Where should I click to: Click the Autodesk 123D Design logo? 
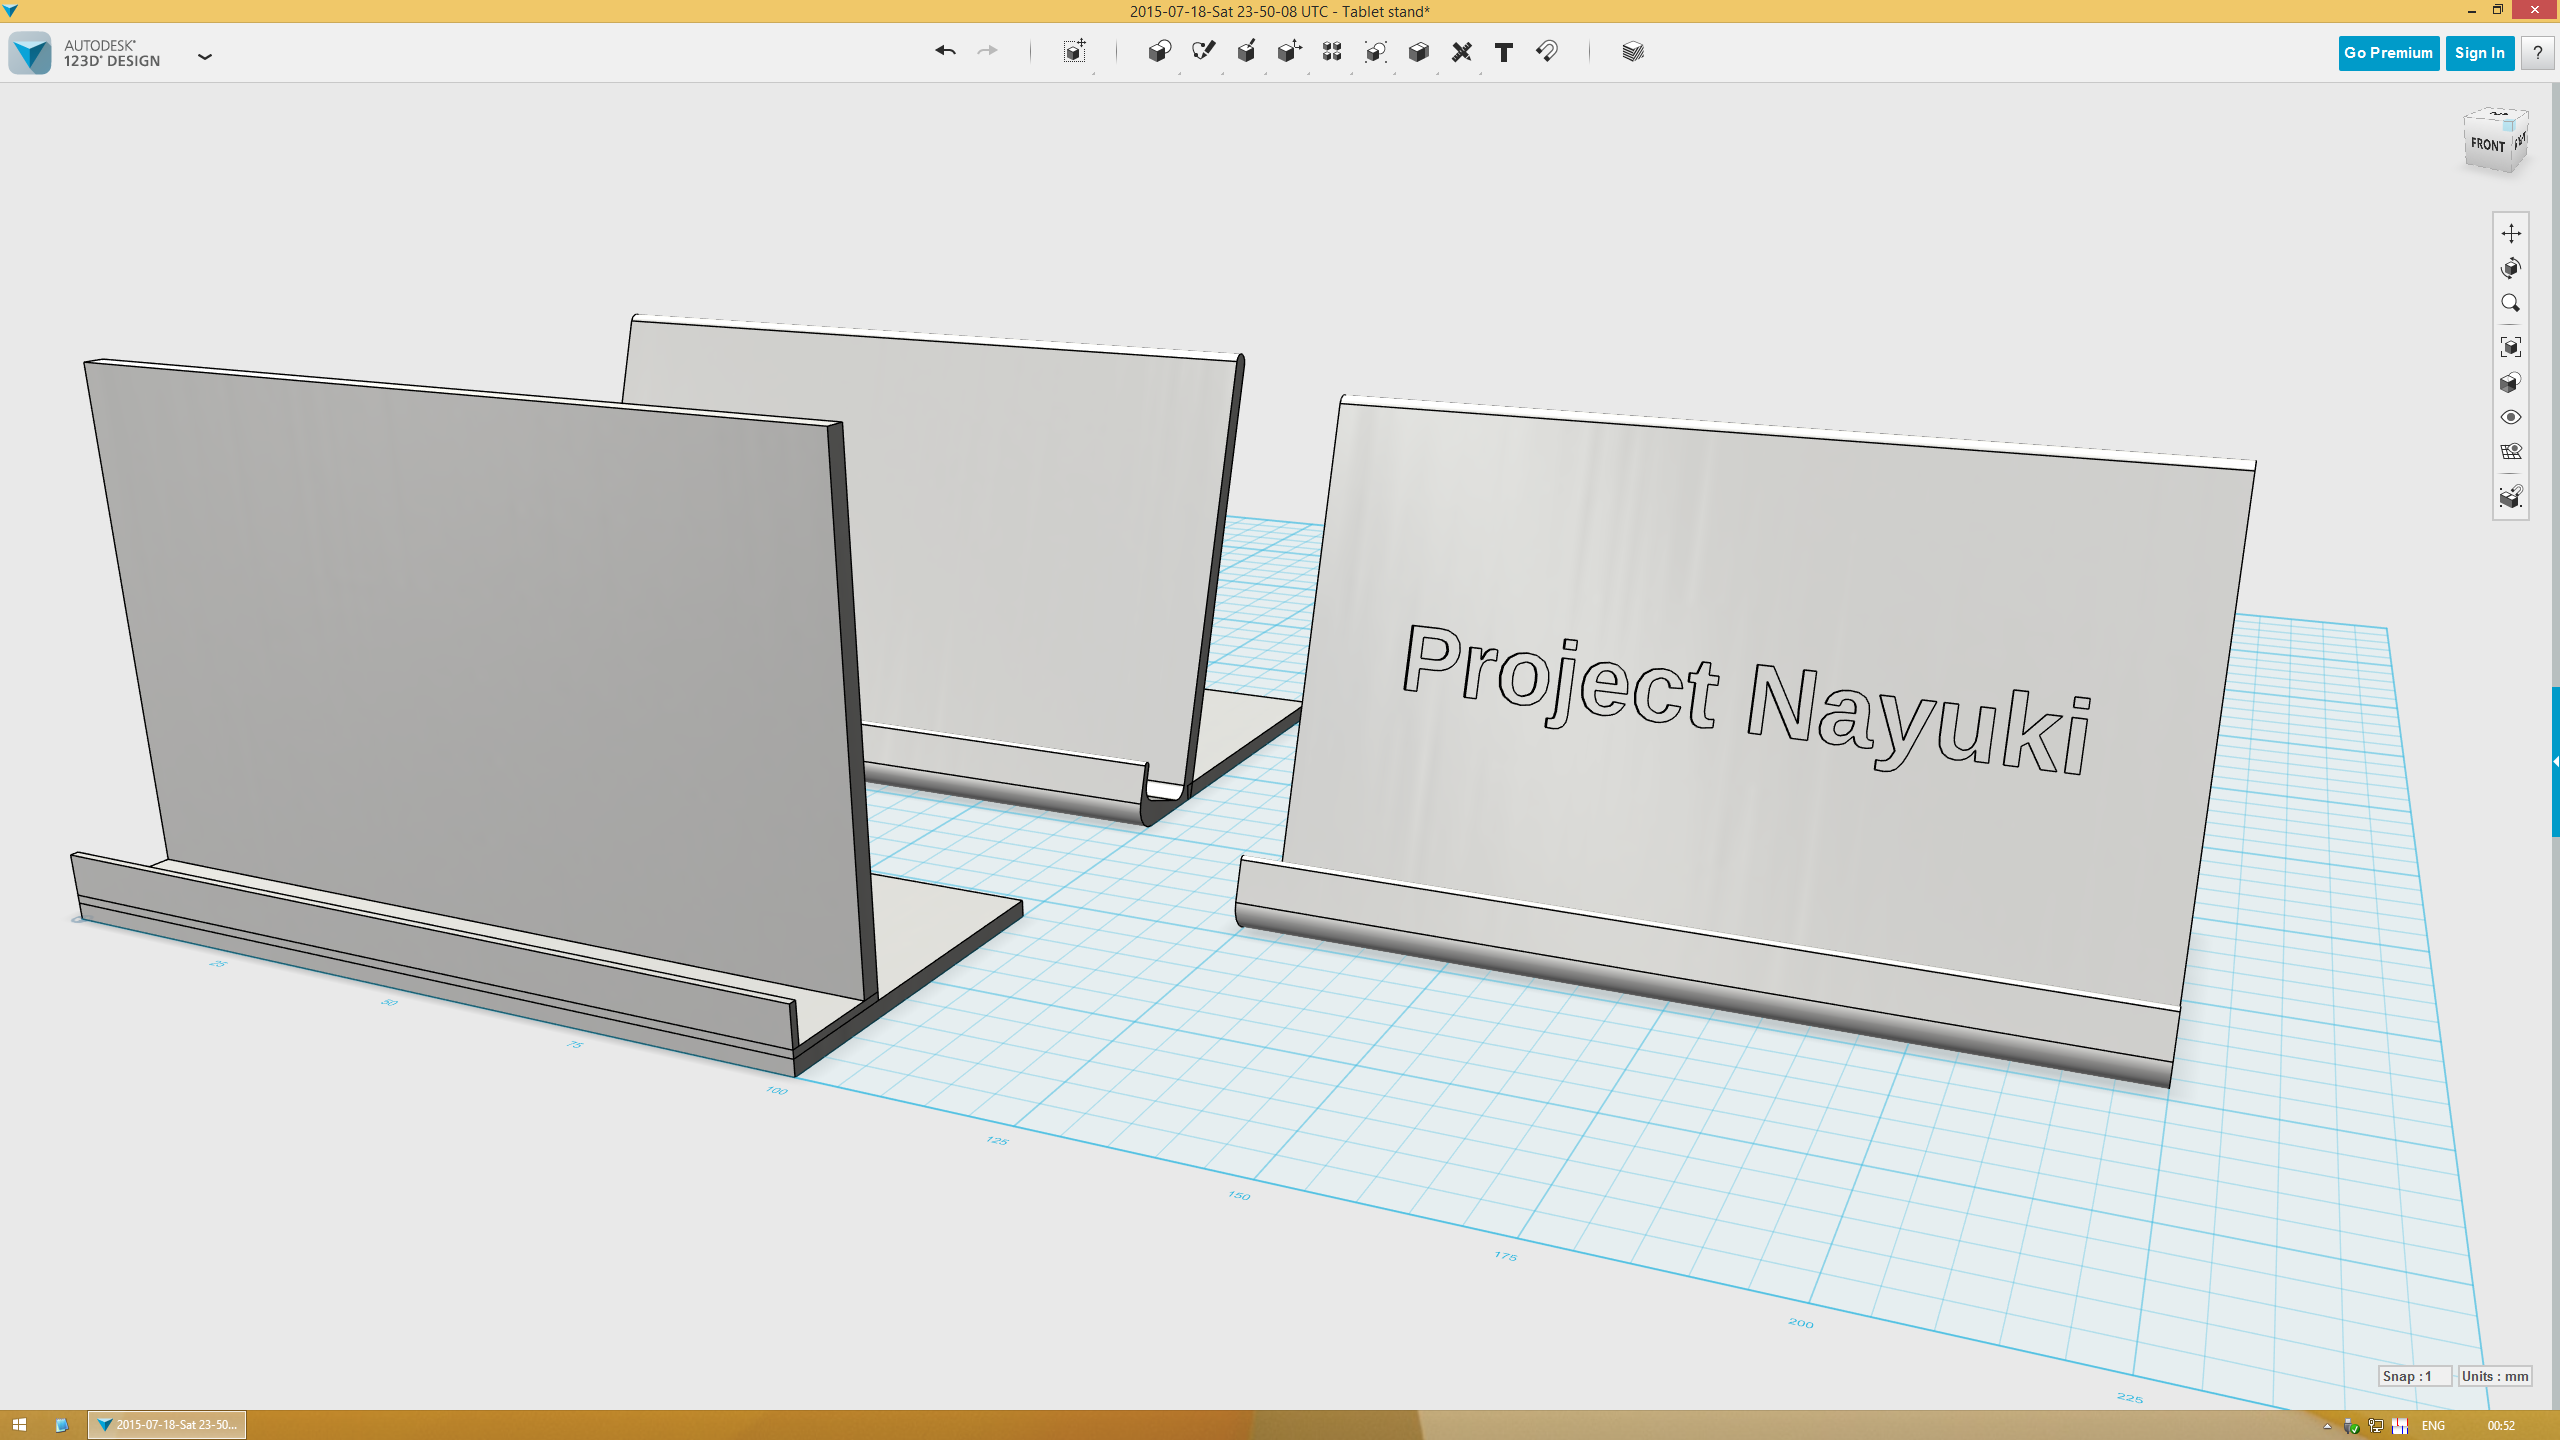coord(30,53)
